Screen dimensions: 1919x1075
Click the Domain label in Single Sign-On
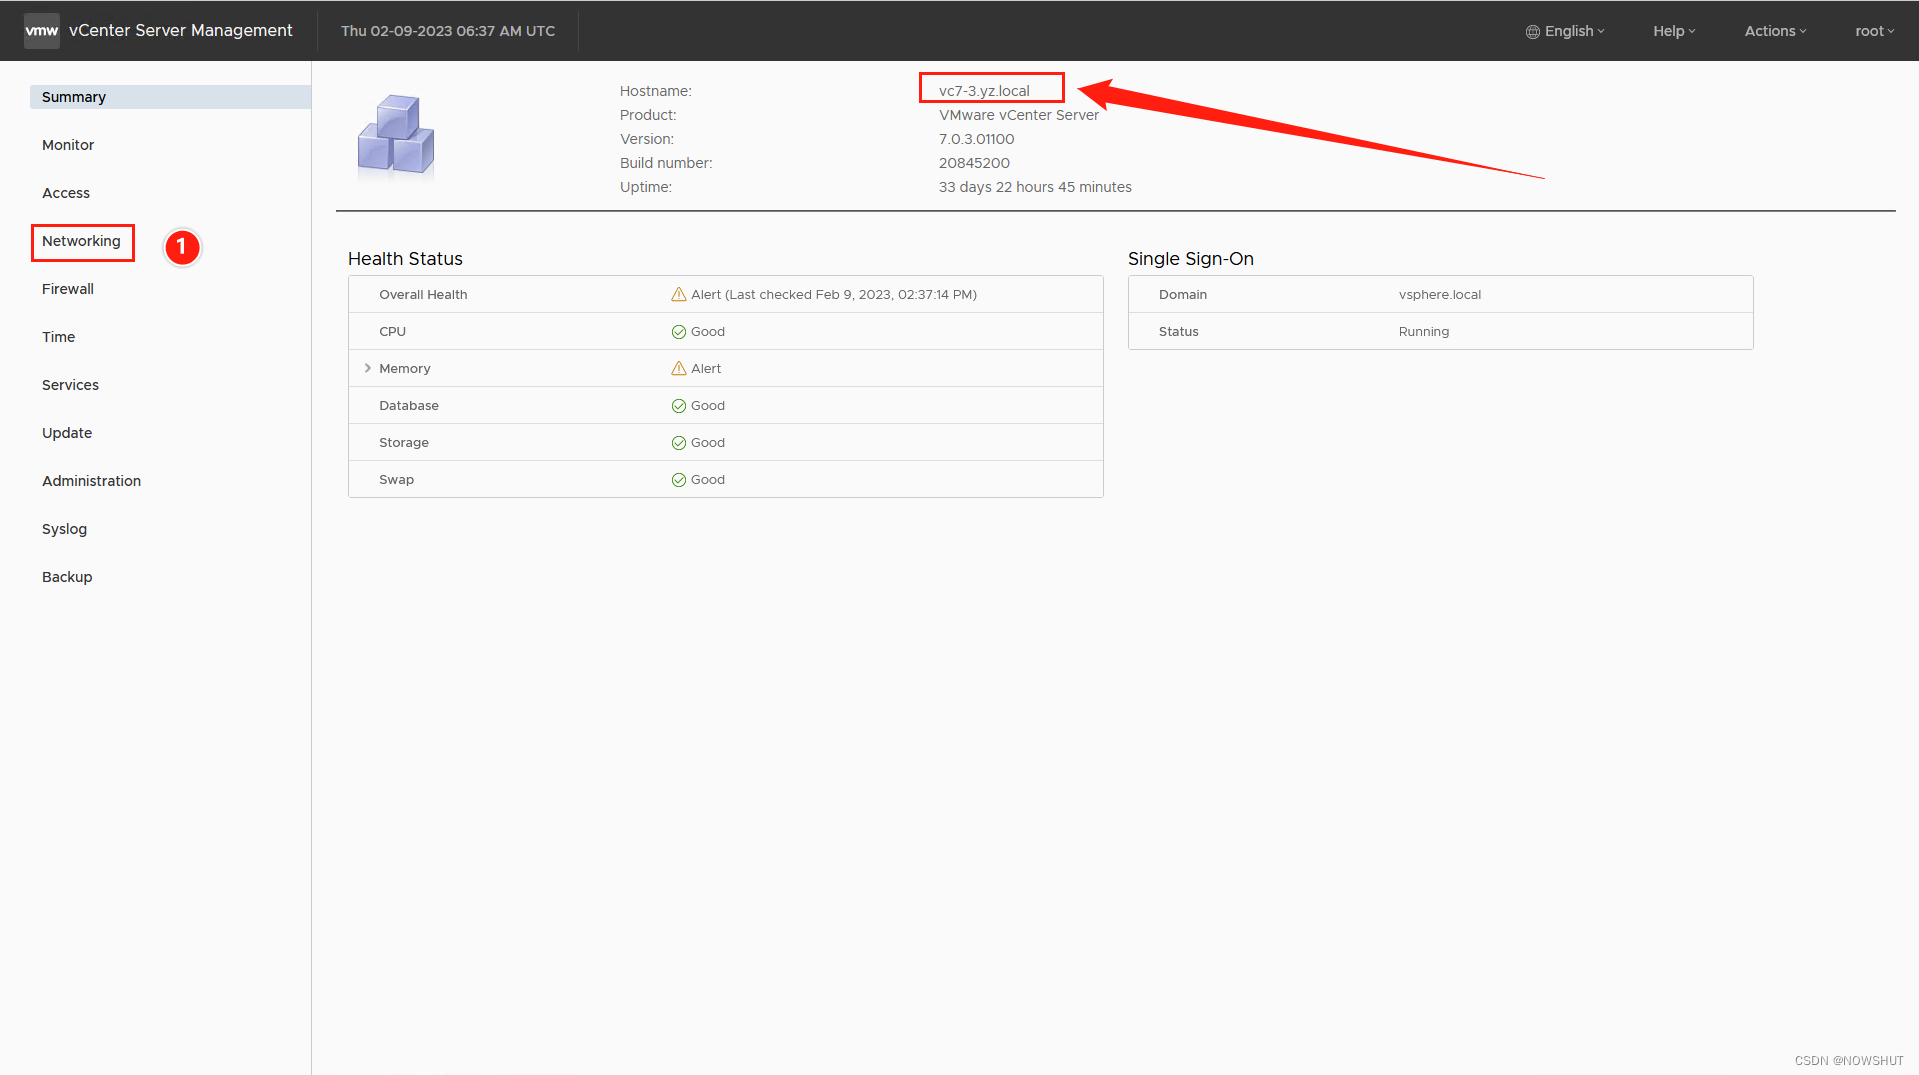[x=1182, y=294]
